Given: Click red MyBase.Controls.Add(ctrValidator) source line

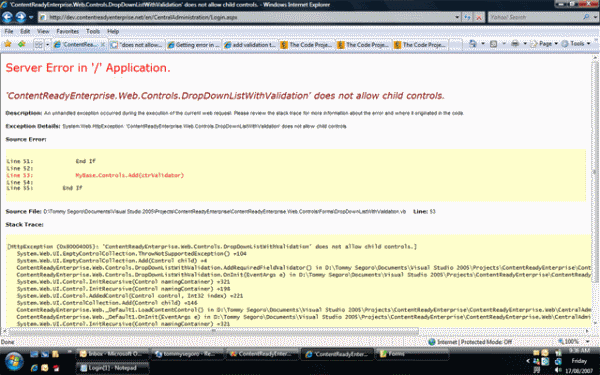Looking at the screenshot, I should coord(130,175).
